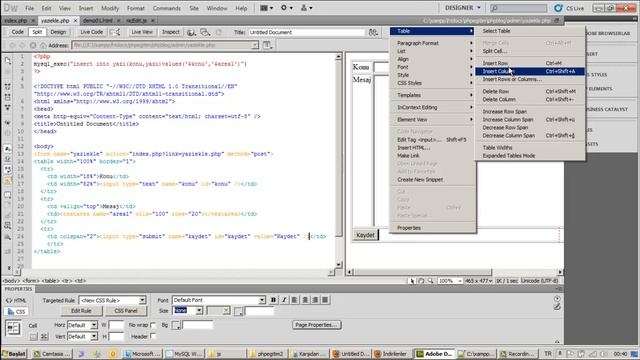Click the split cell icon under Cell
Screen dimensions: 640x360
(x=44, y=336)
